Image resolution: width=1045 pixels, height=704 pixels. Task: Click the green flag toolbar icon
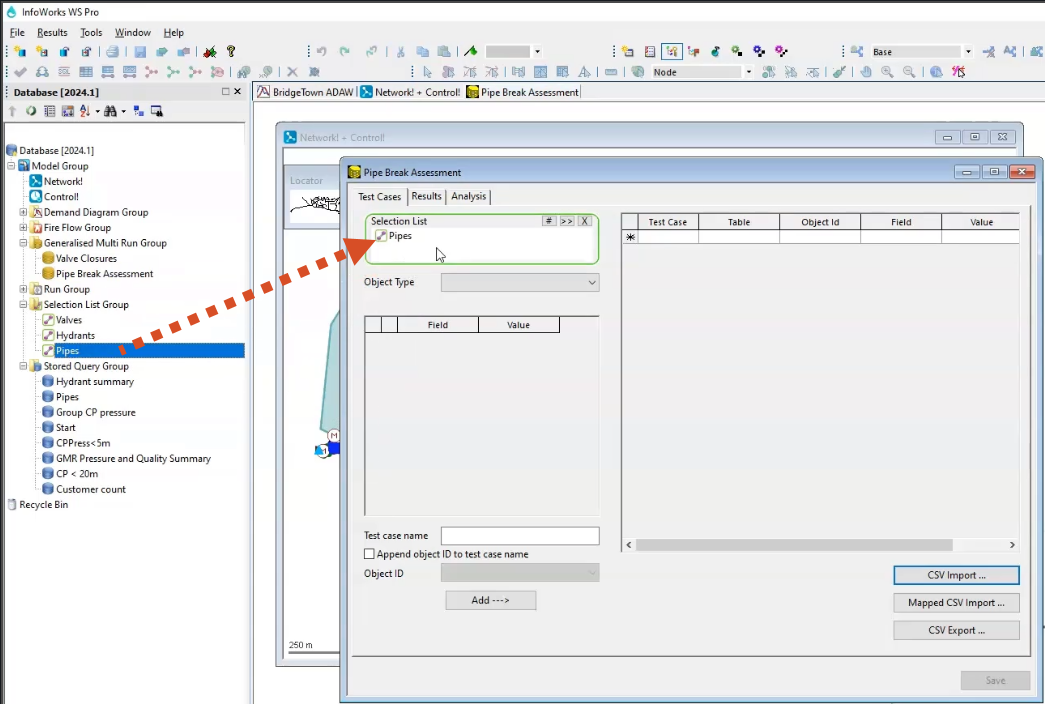click(x=471, y=51)
